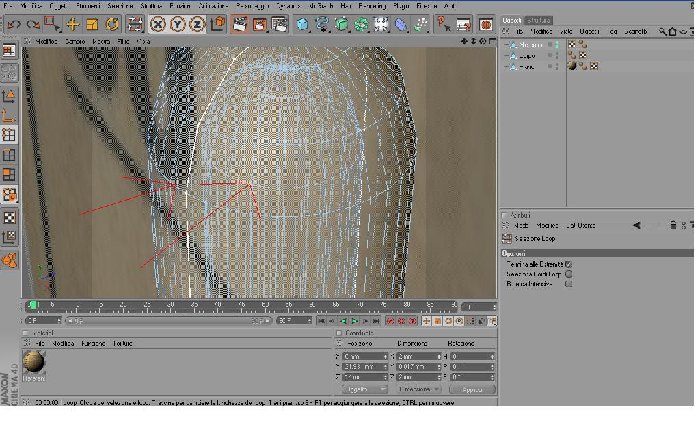Toggle the first checkbox under Opzioni
This screenshot has width=700, height=438.
coord(568,264)
